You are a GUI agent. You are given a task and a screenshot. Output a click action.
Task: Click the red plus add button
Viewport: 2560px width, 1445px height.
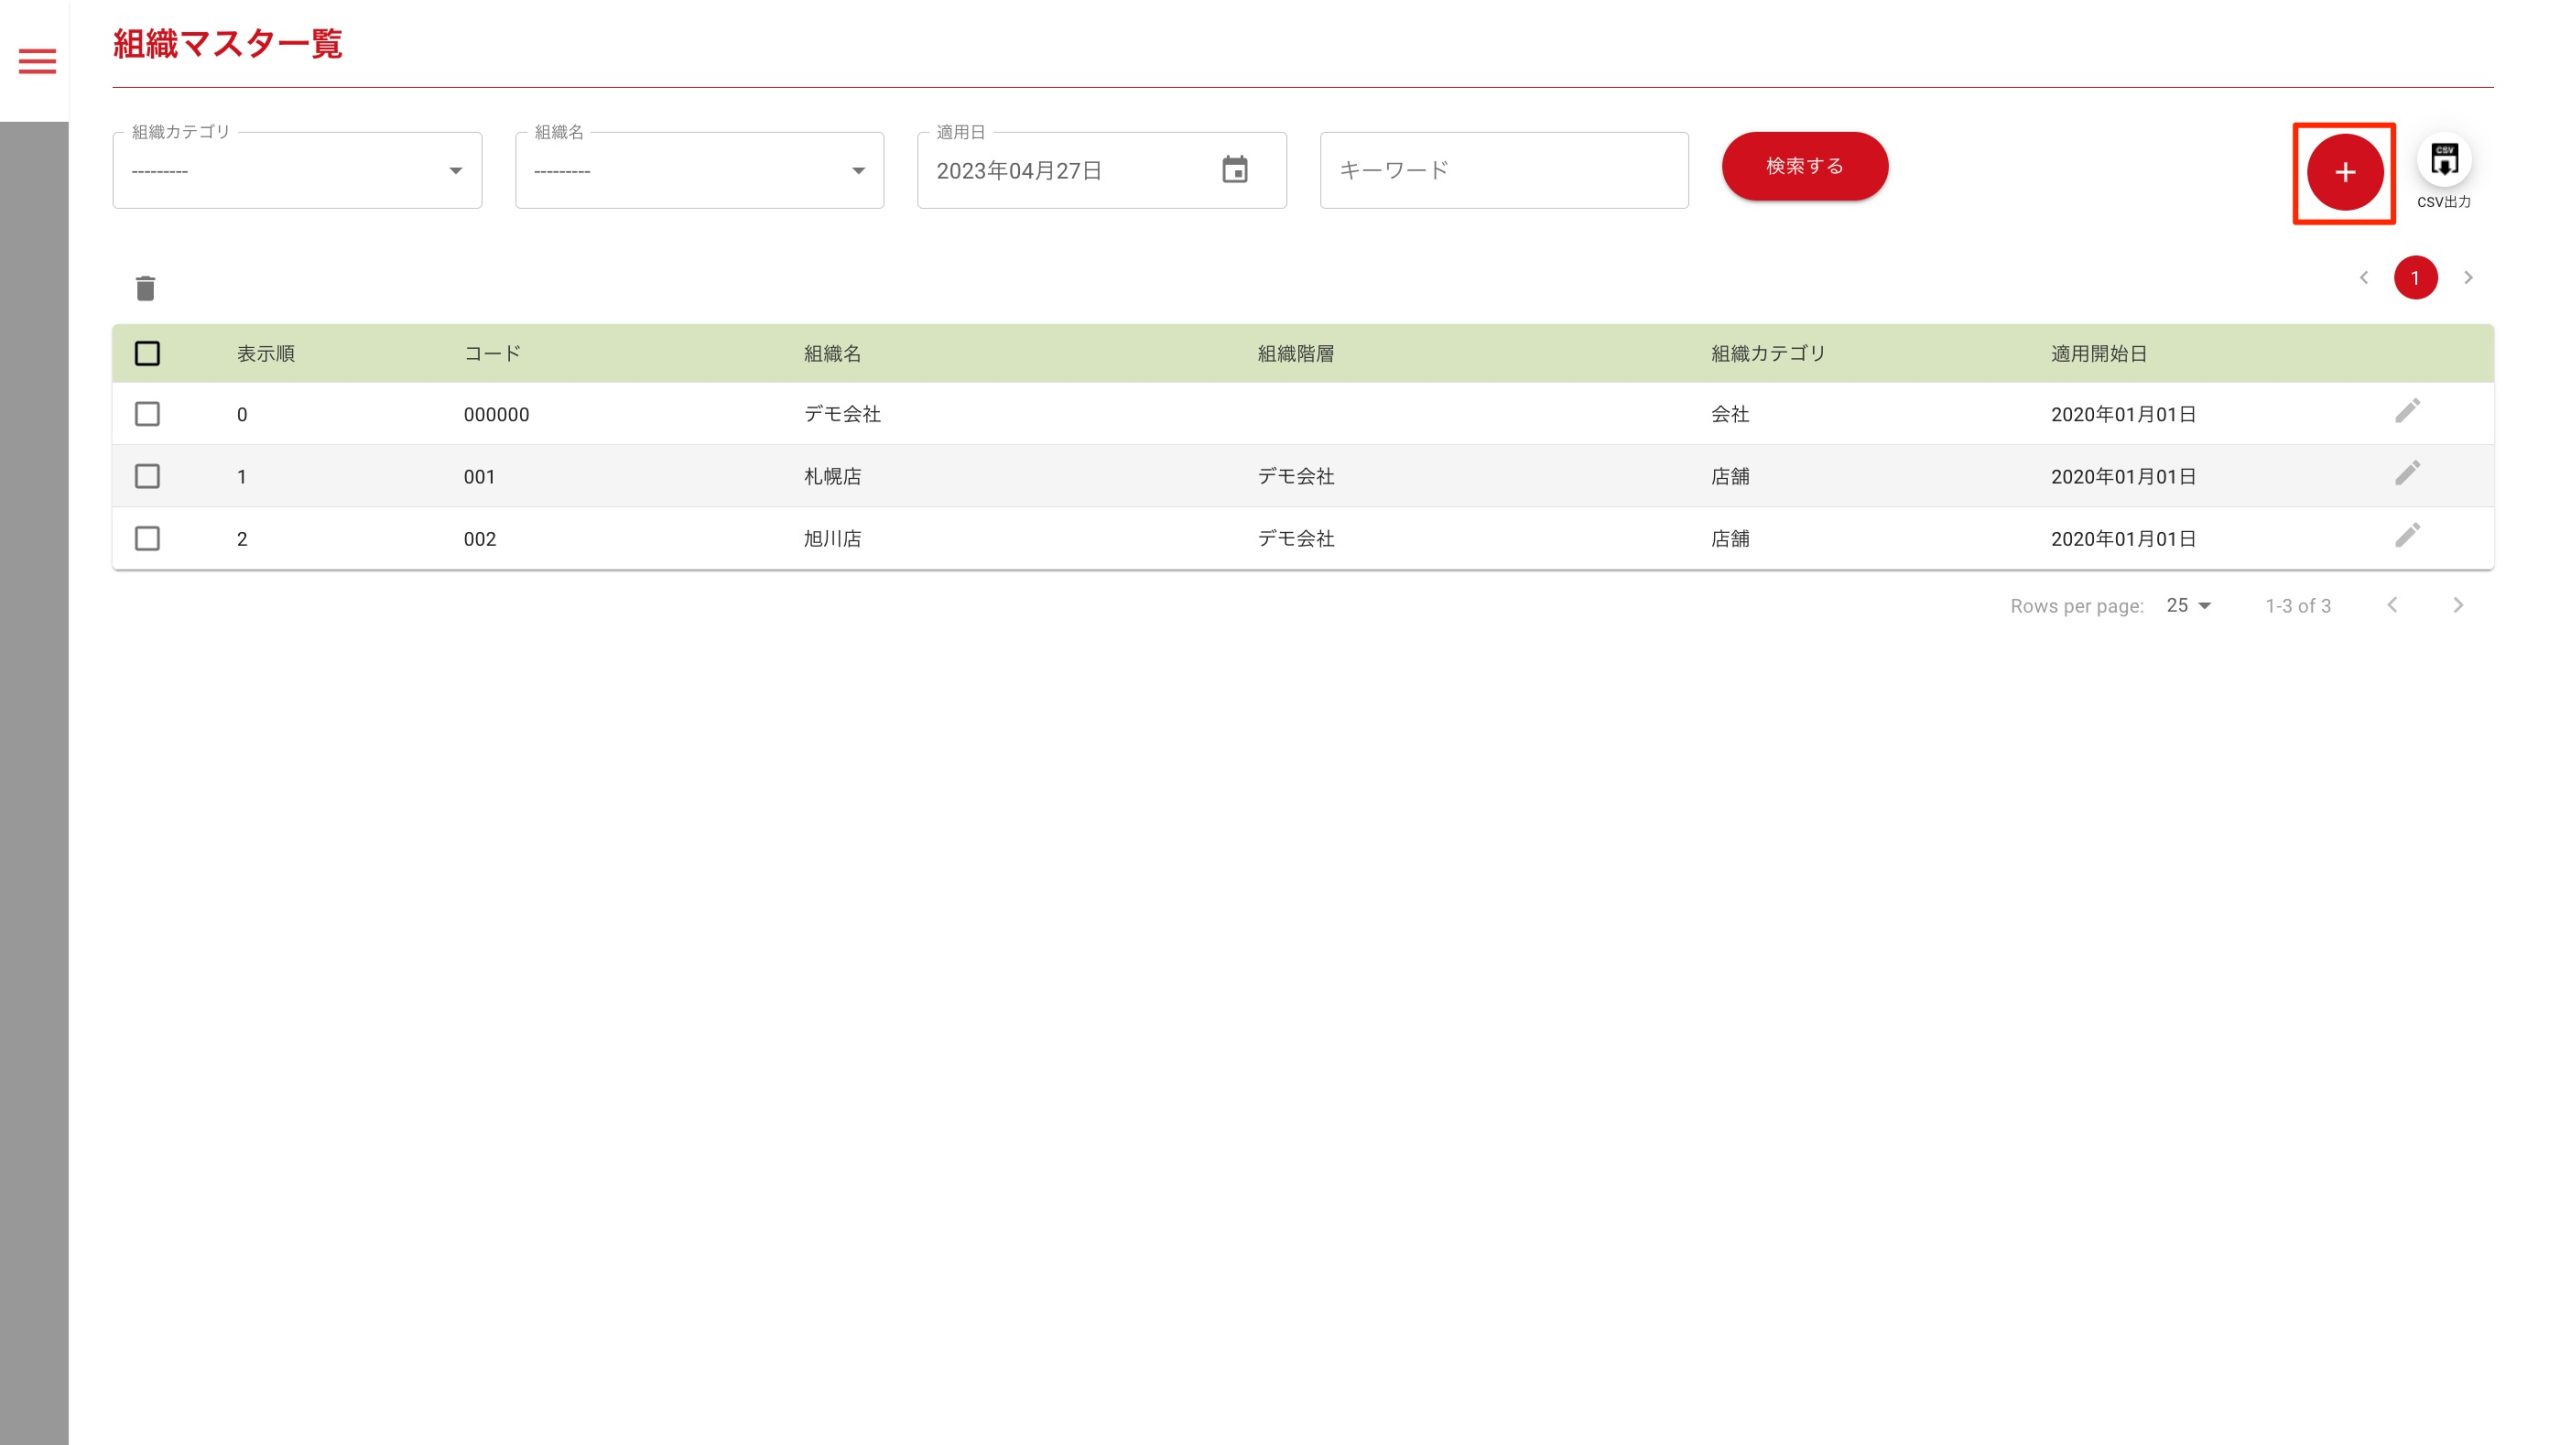coord(2344,172)
